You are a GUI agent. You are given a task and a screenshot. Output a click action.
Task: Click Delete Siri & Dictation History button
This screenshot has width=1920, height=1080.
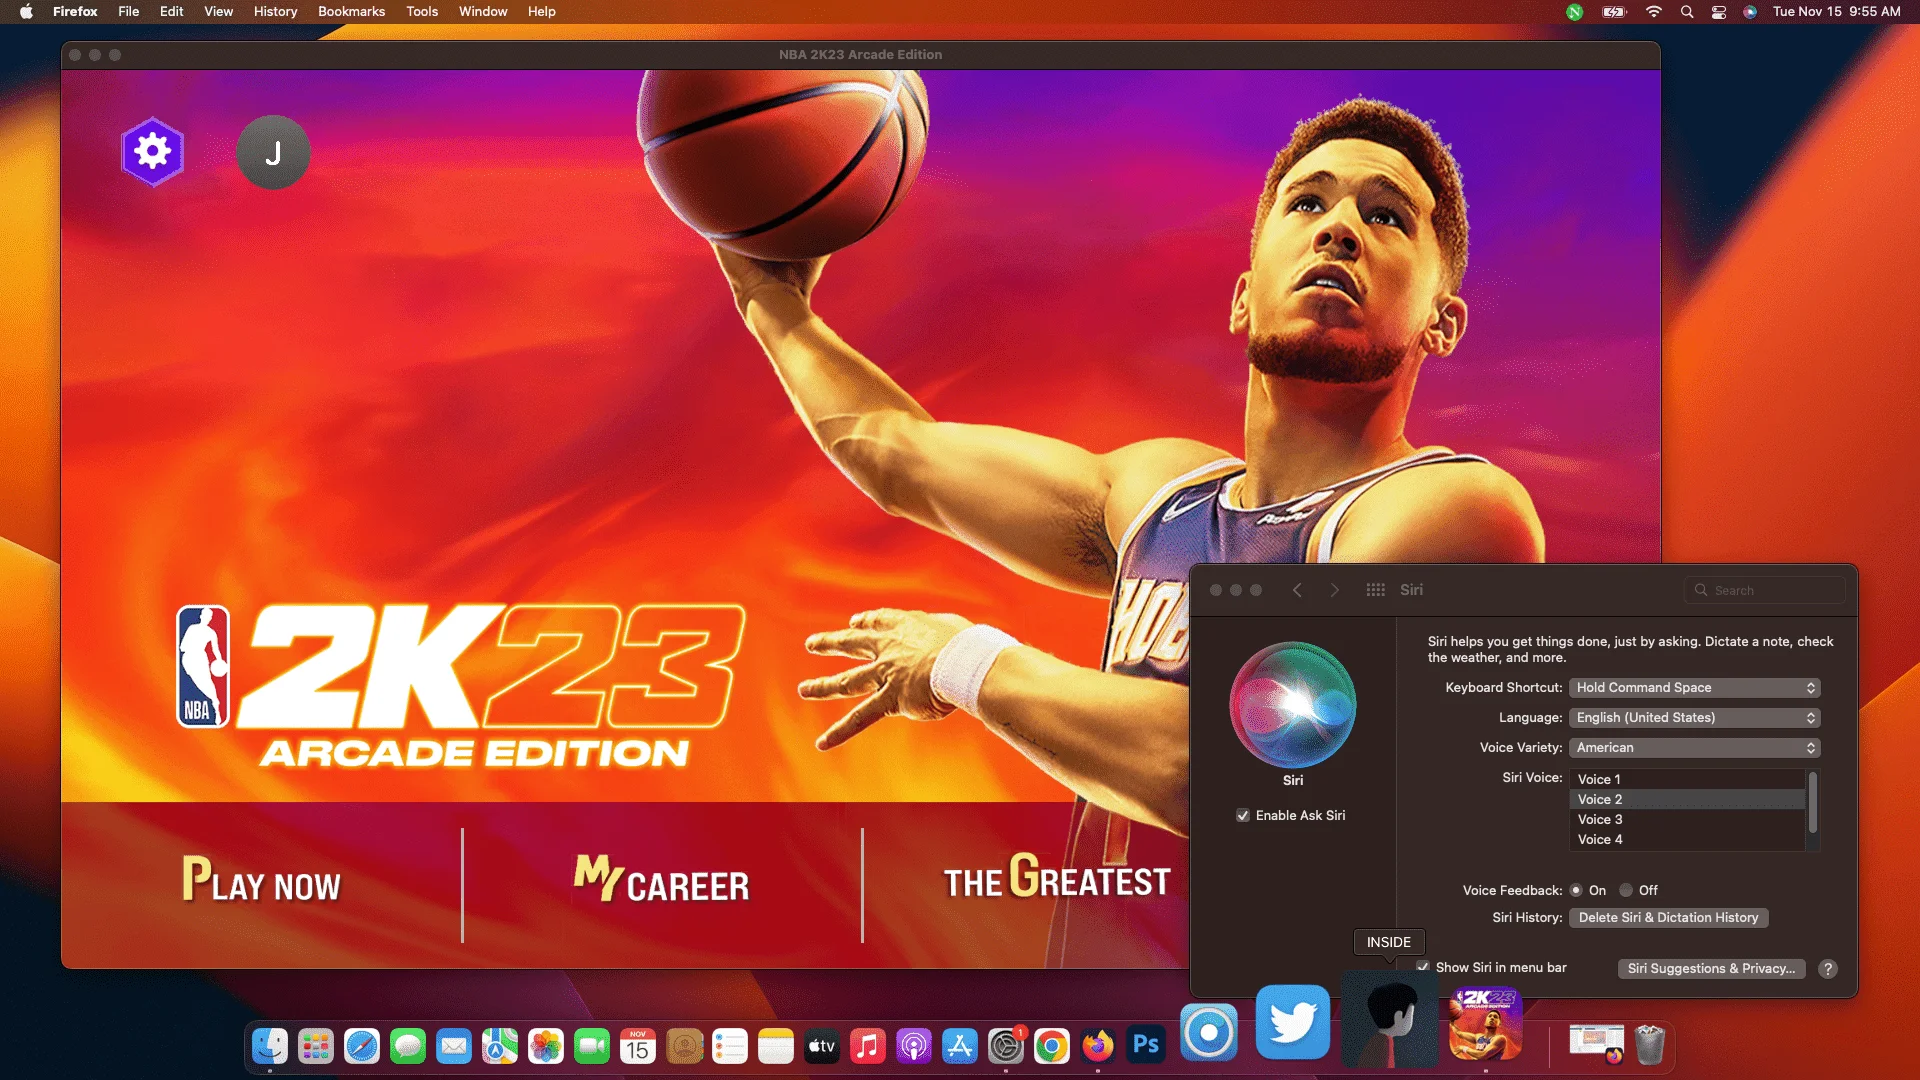click(x=1668, y=918)
